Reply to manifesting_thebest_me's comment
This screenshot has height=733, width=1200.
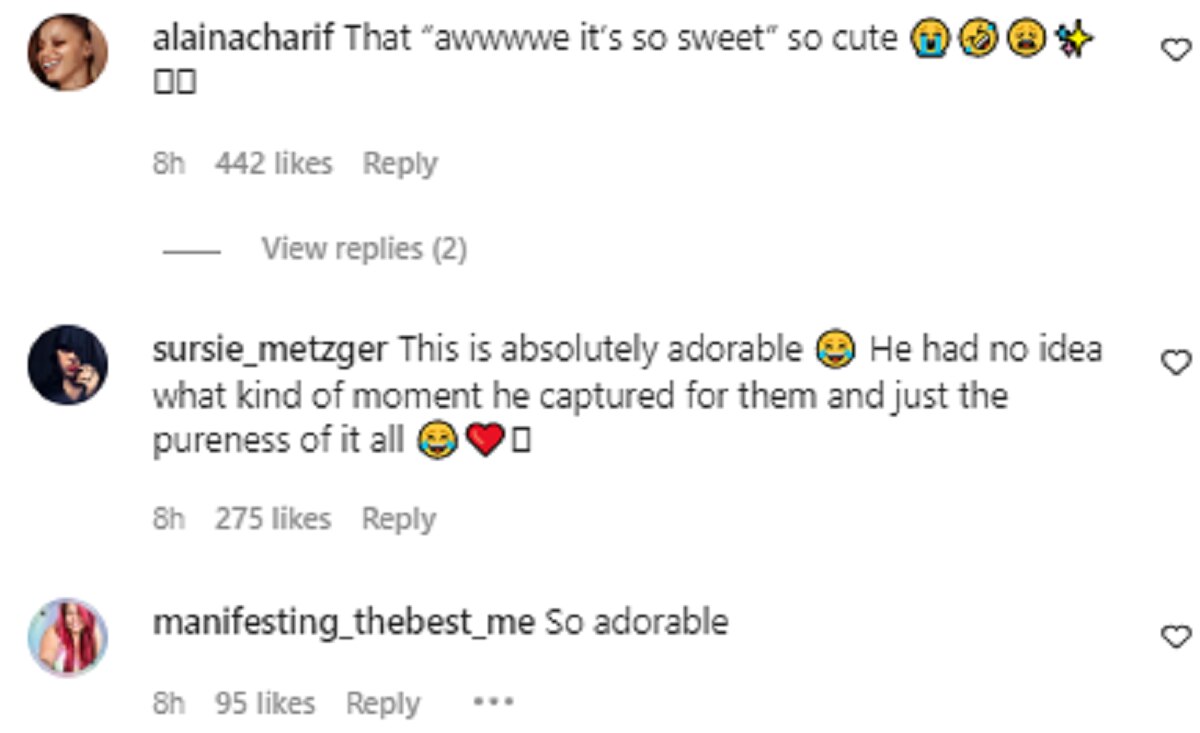coord(383,703)
